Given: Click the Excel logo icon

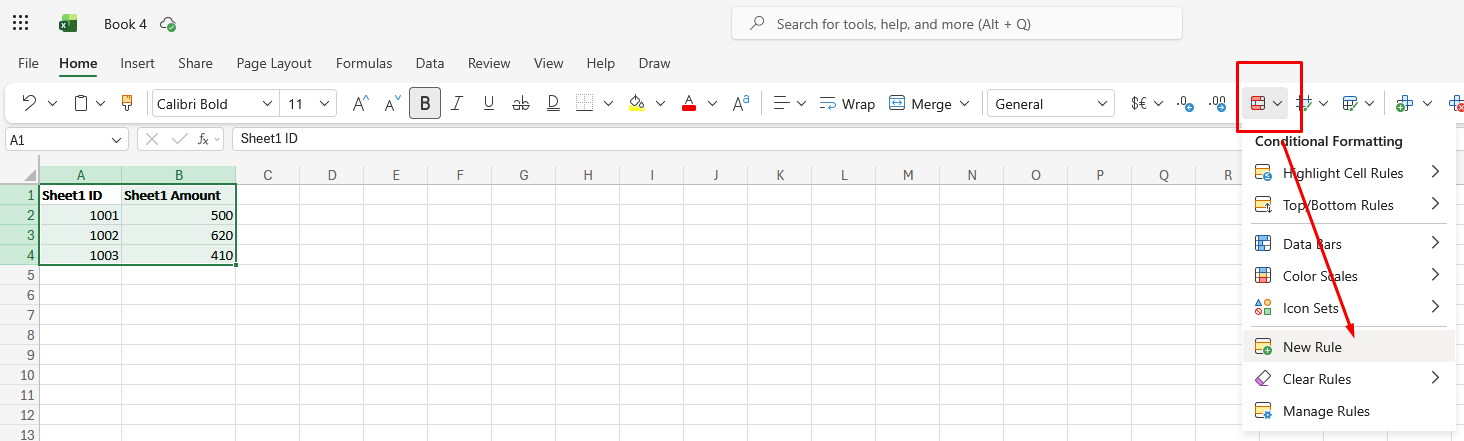Looking at the screenshot, I should coord(68,23).
